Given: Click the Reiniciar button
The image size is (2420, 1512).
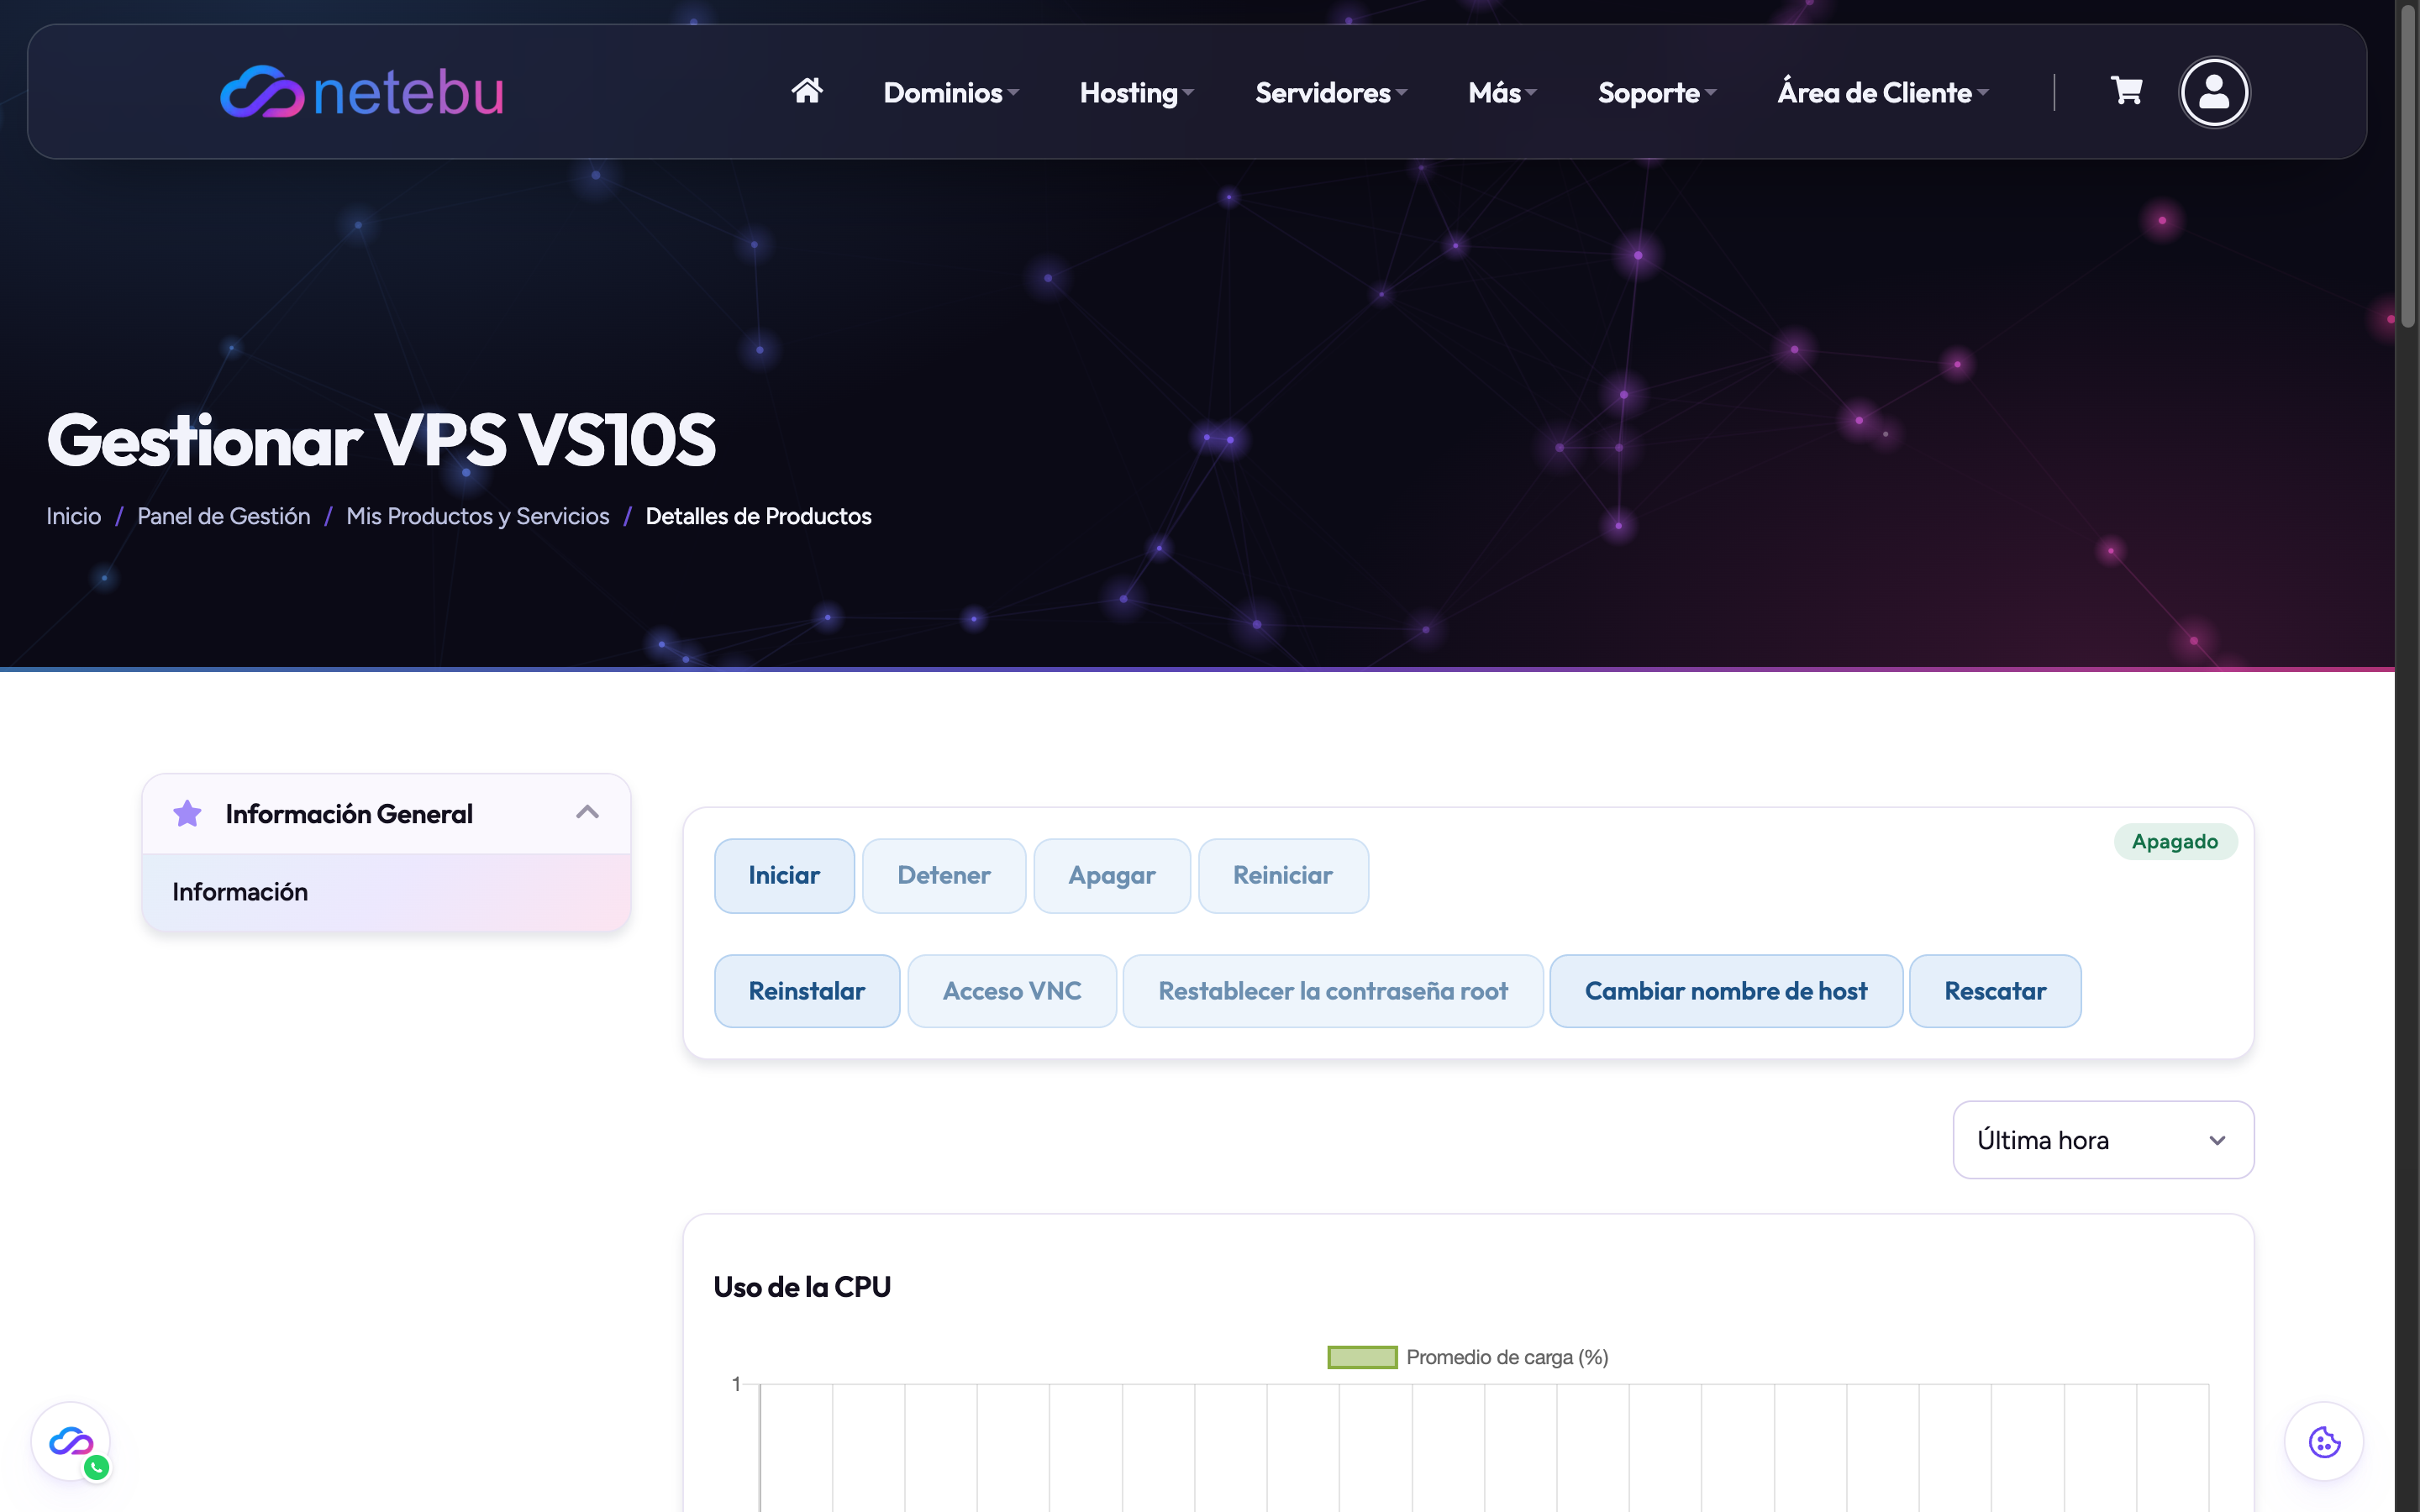Looking at the screenshot, I should [x=1283, y=875].
